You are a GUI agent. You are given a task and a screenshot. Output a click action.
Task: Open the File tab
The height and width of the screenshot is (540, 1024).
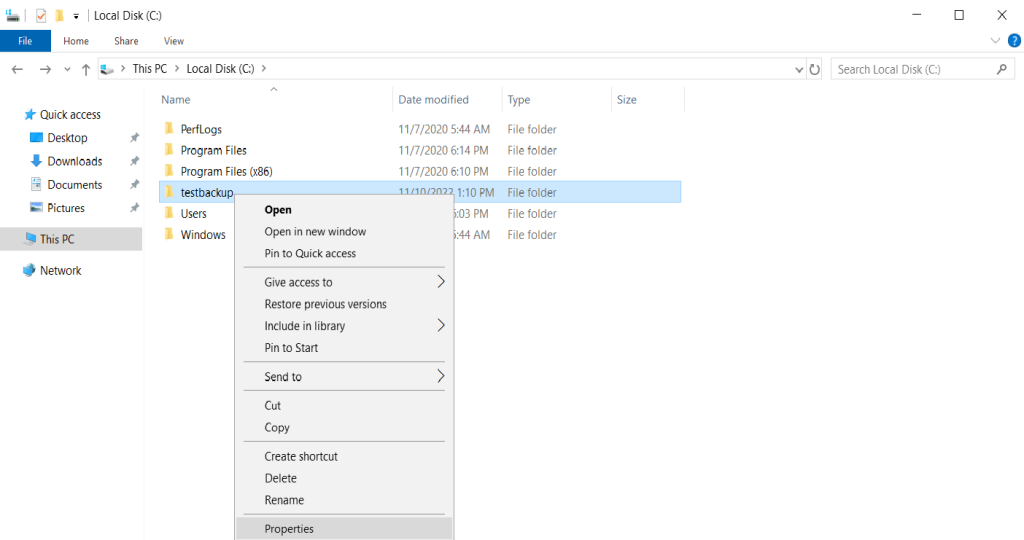pyautogui.click(x=25, y=40)
